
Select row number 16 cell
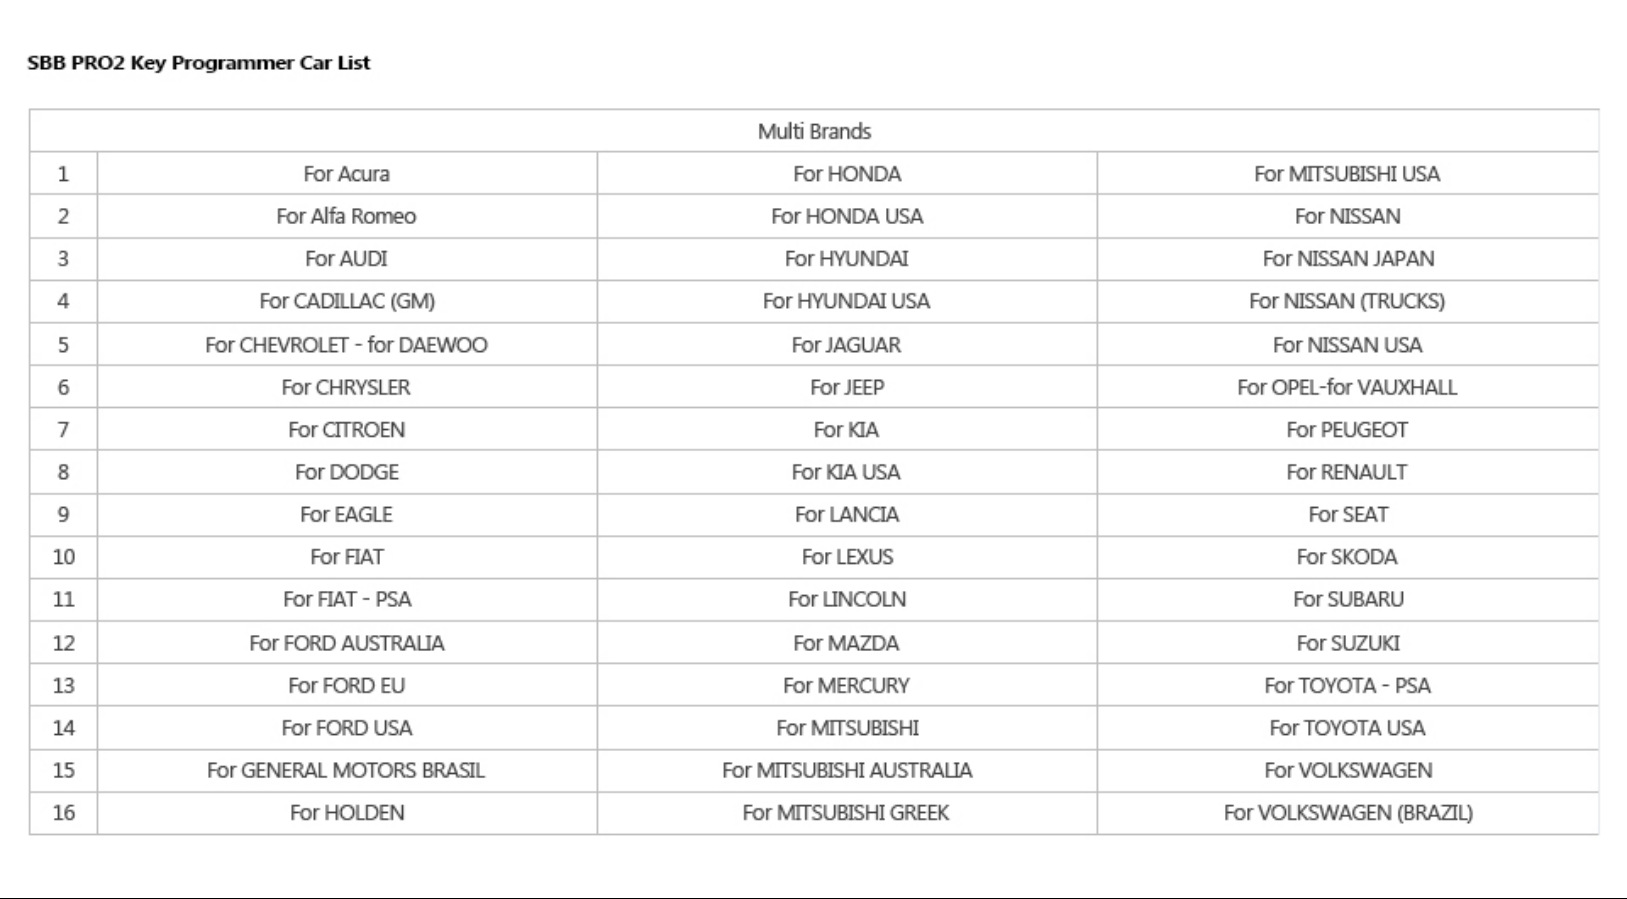pyautogui.click(x=63, y=813)
